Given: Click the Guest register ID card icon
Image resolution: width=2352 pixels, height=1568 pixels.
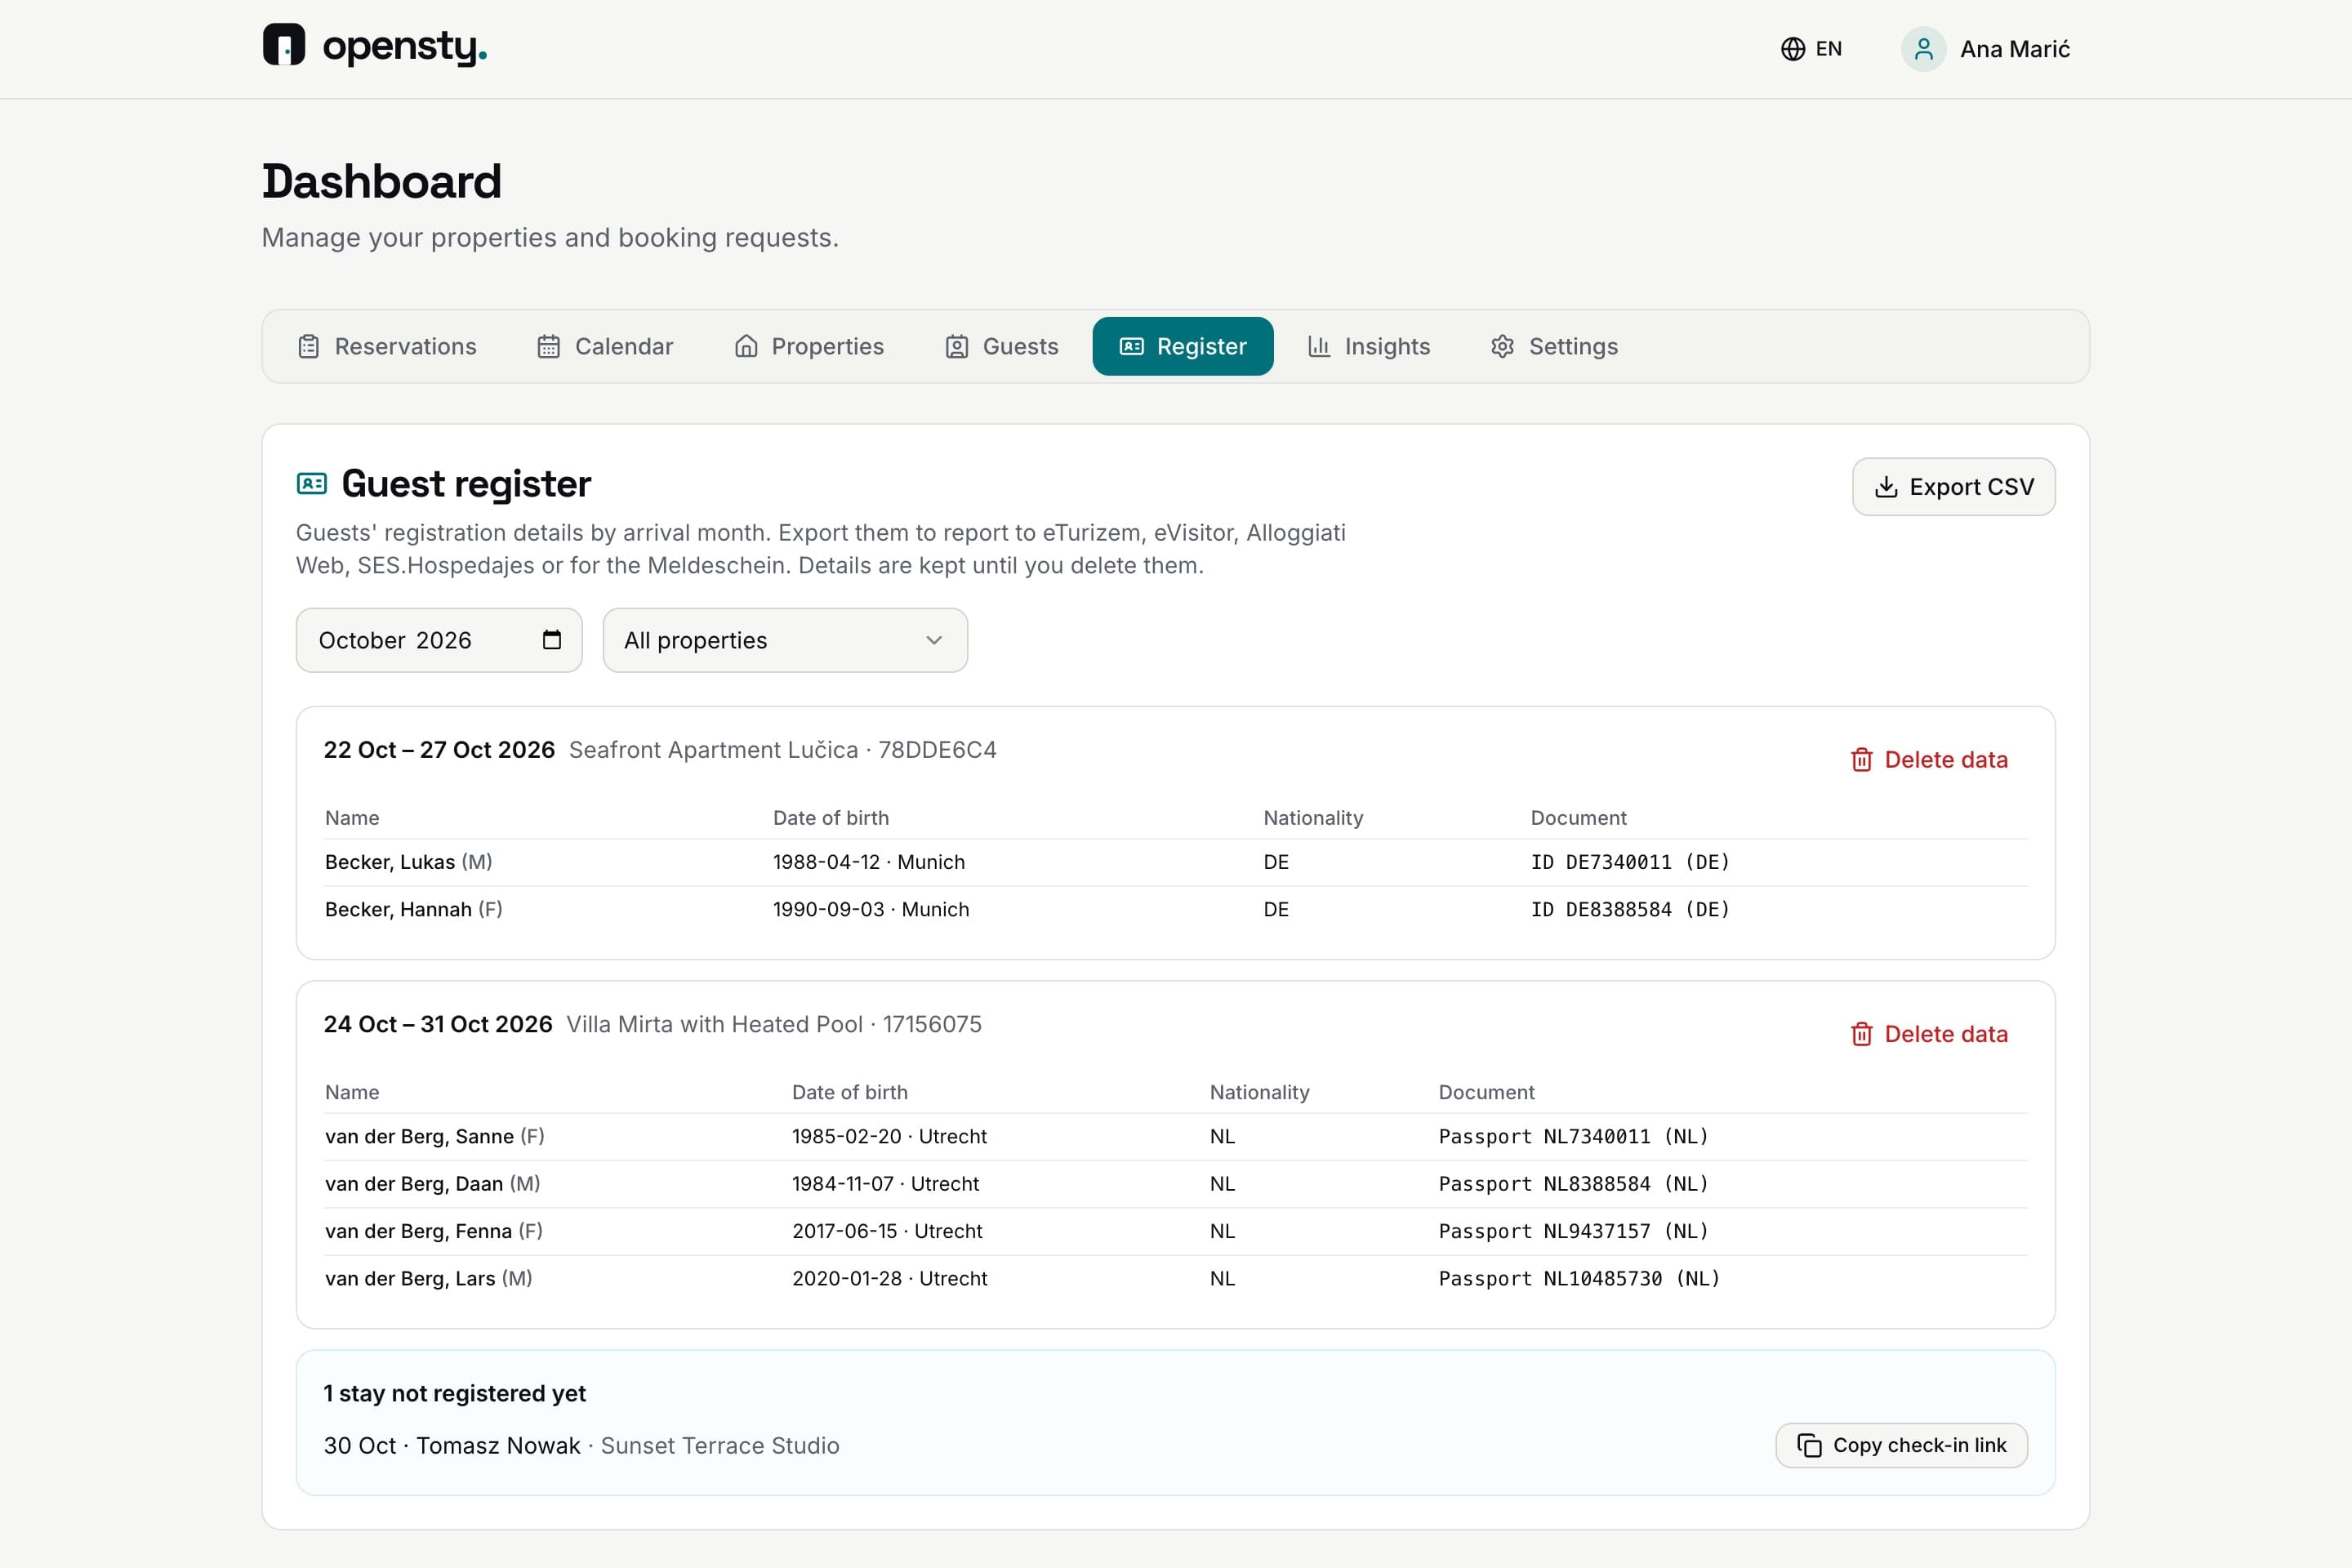Looking at the screenshot, I should 312,484.
